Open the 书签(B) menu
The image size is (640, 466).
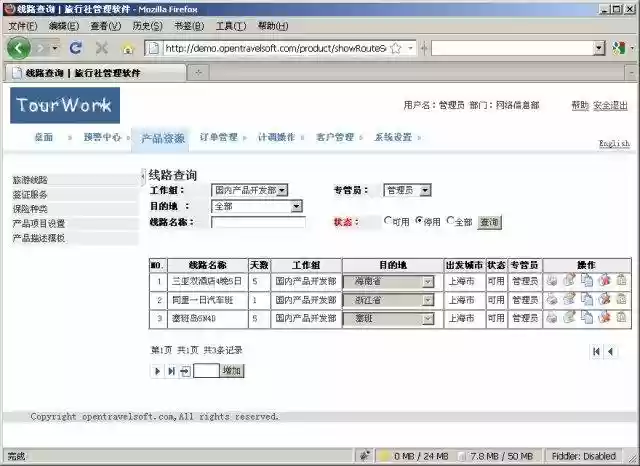(189, 27)
